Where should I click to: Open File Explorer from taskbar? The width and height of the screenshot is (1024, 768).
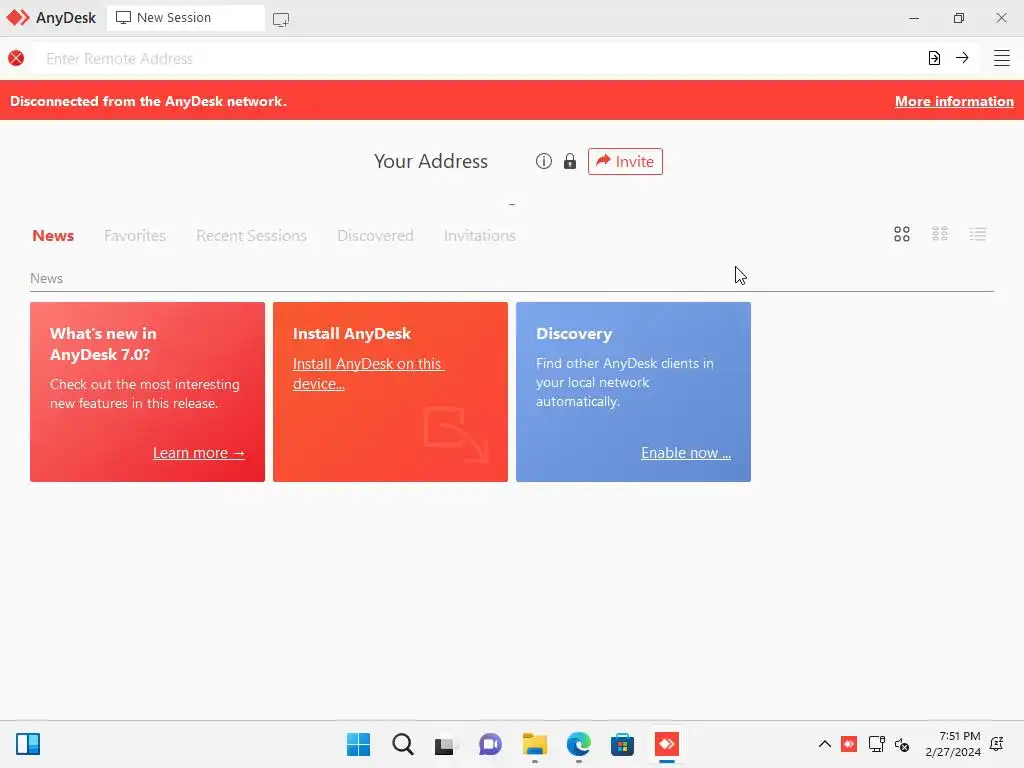coord(534,744)
